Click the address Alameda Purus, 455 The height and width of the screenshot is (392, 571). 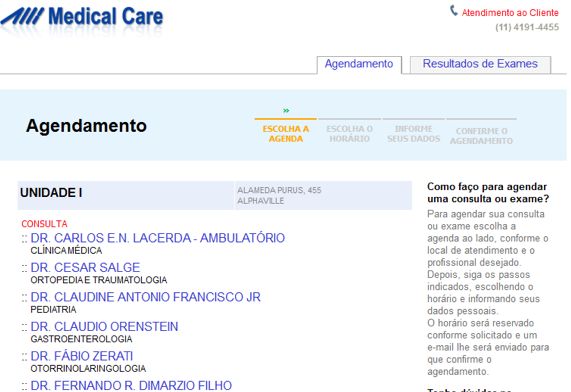click(x=279, y=190)
